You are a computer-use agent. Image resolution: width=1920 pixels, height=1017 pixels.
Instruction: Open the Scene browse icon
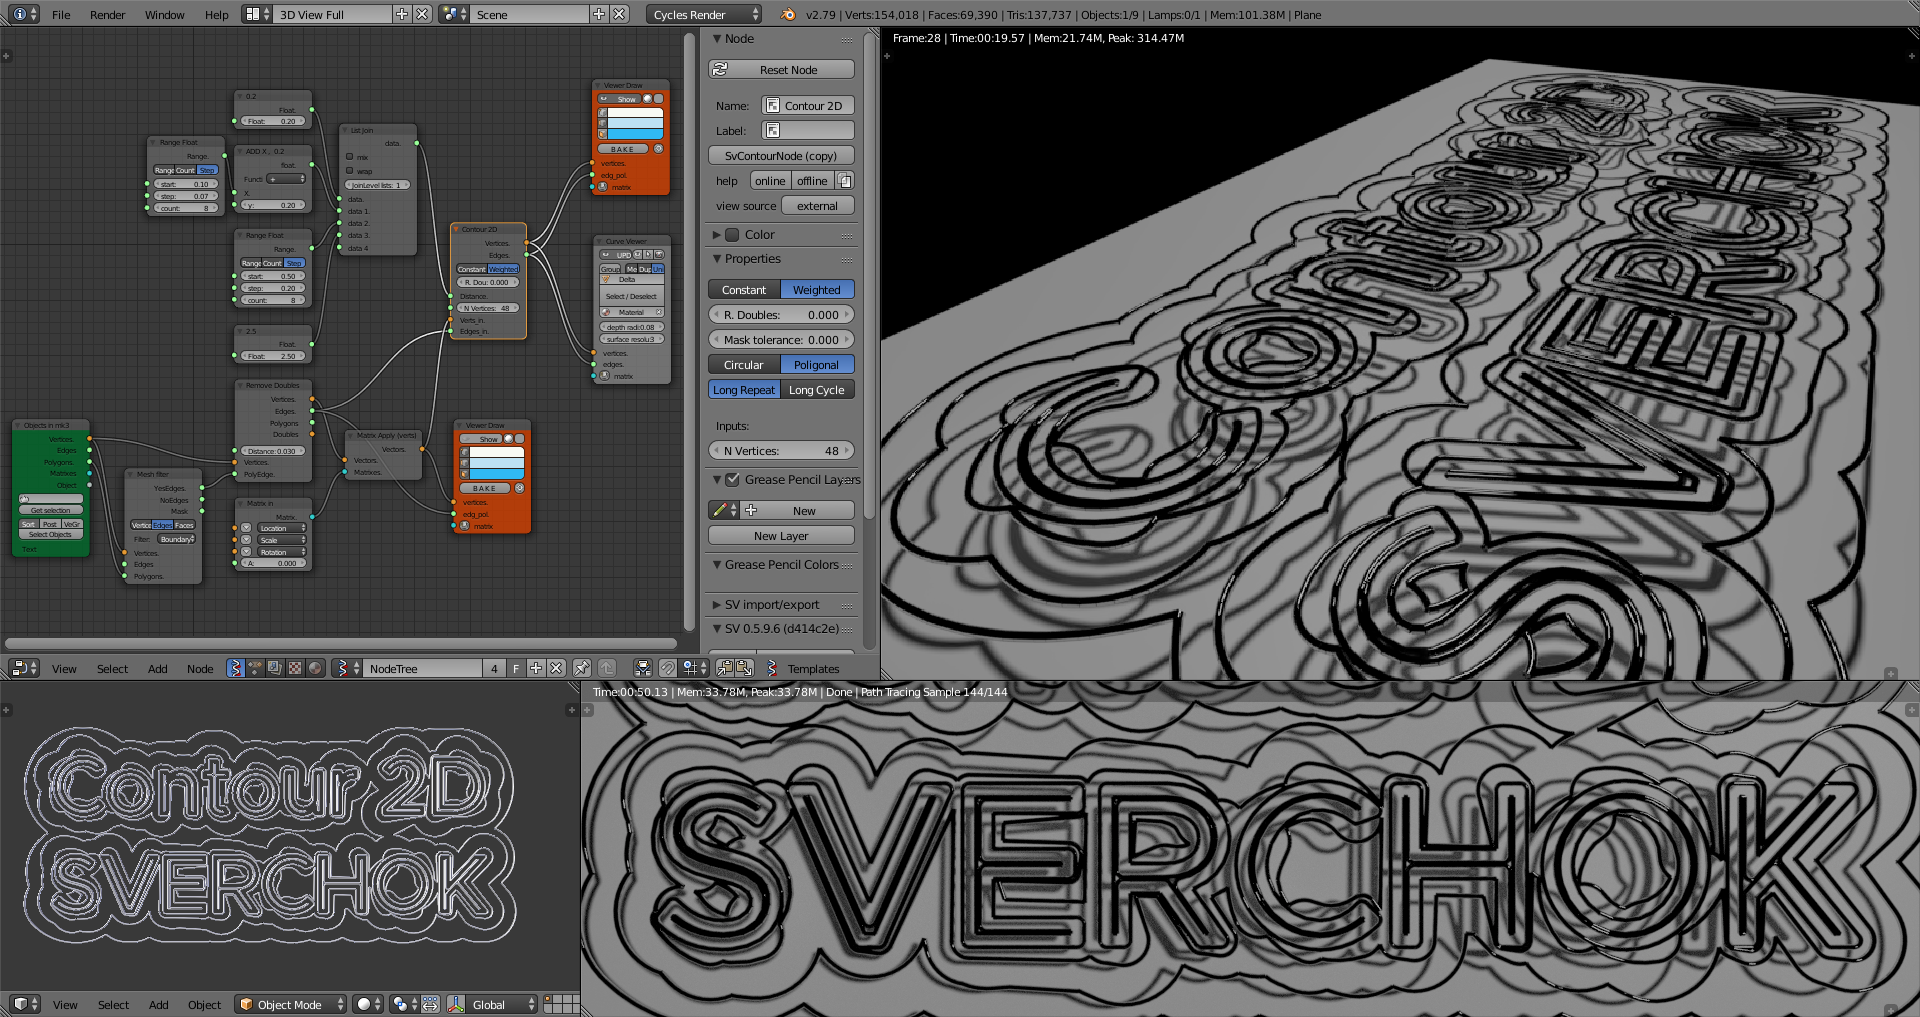point(454,14)
